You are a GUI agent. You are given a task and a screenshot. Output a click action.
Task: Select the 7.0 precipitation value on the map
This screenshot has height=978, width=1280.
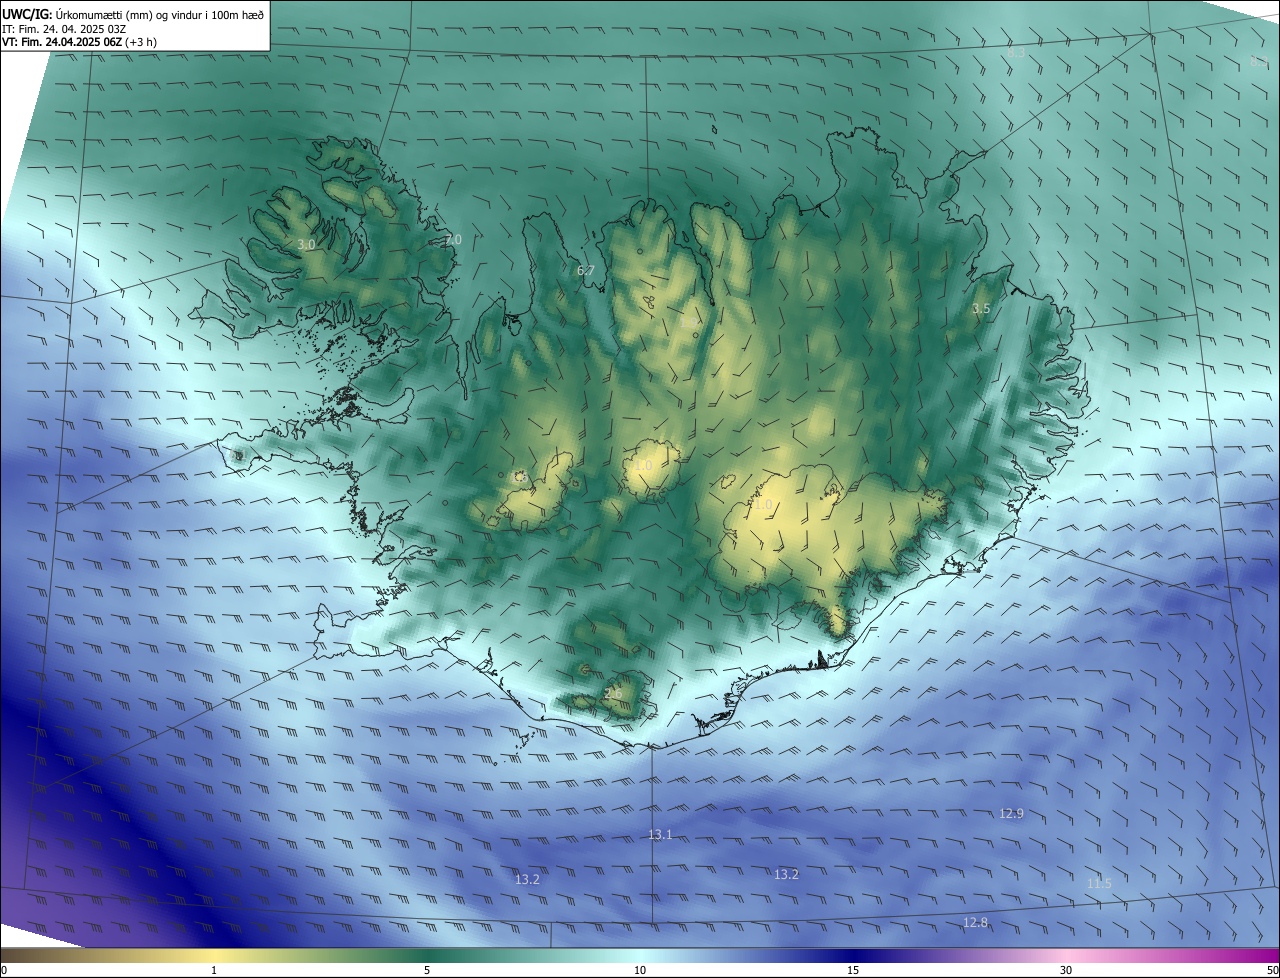453,240
